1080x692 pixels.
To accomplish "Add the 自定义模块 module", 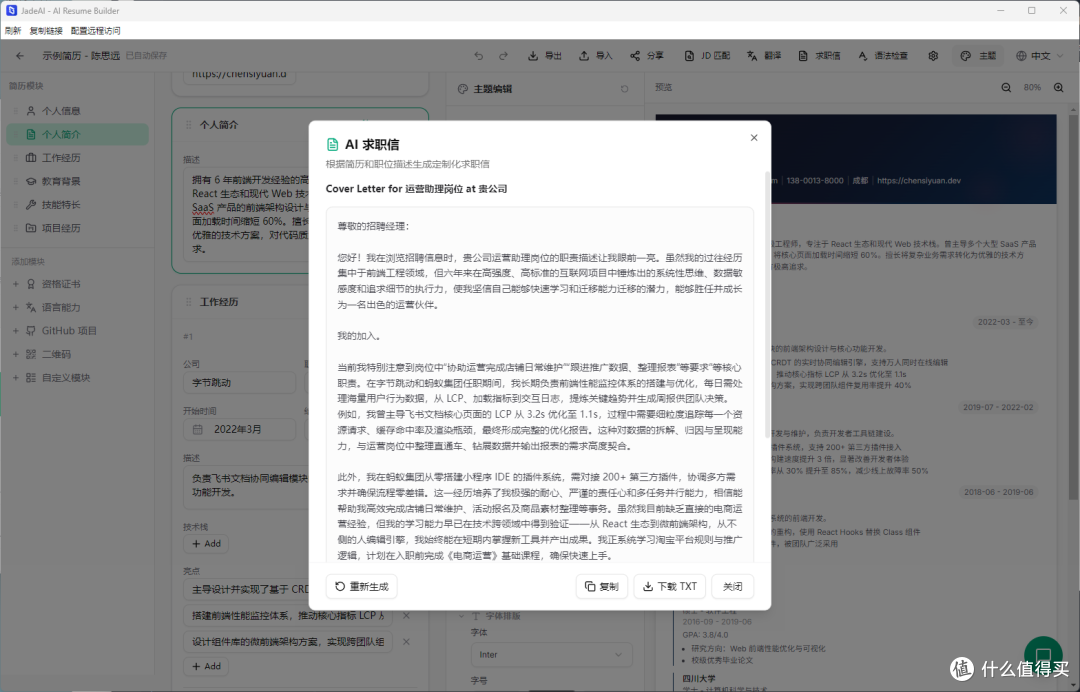I will [x=78, y=377].
